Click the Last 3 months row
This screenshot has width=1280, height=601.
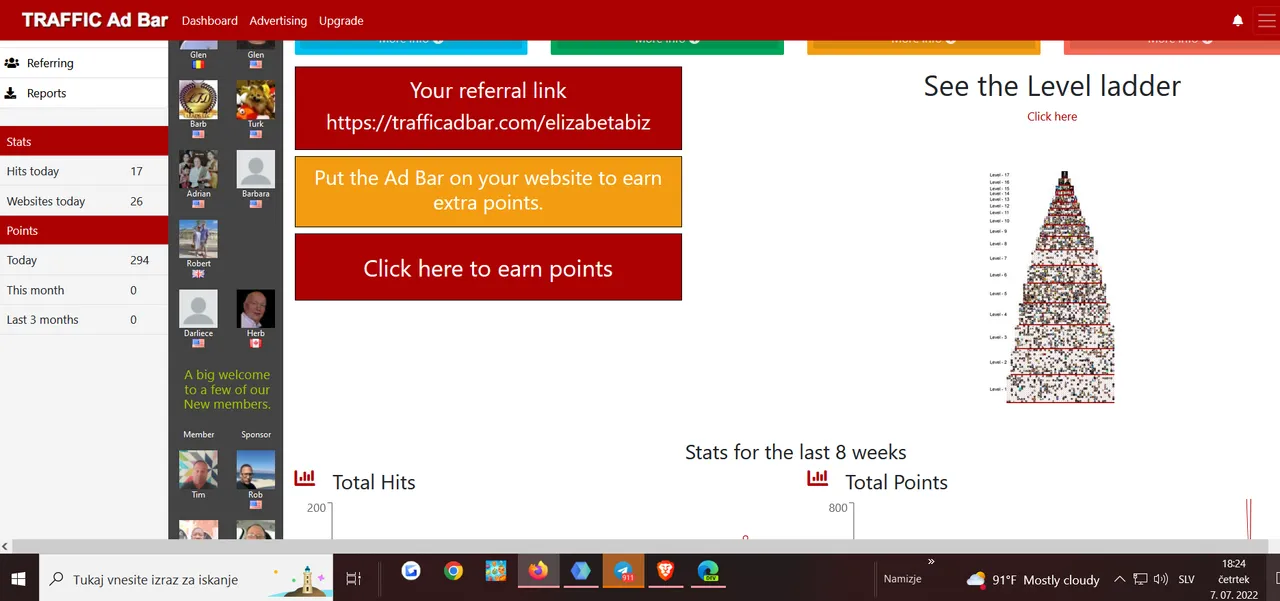[x=84, y=320]
